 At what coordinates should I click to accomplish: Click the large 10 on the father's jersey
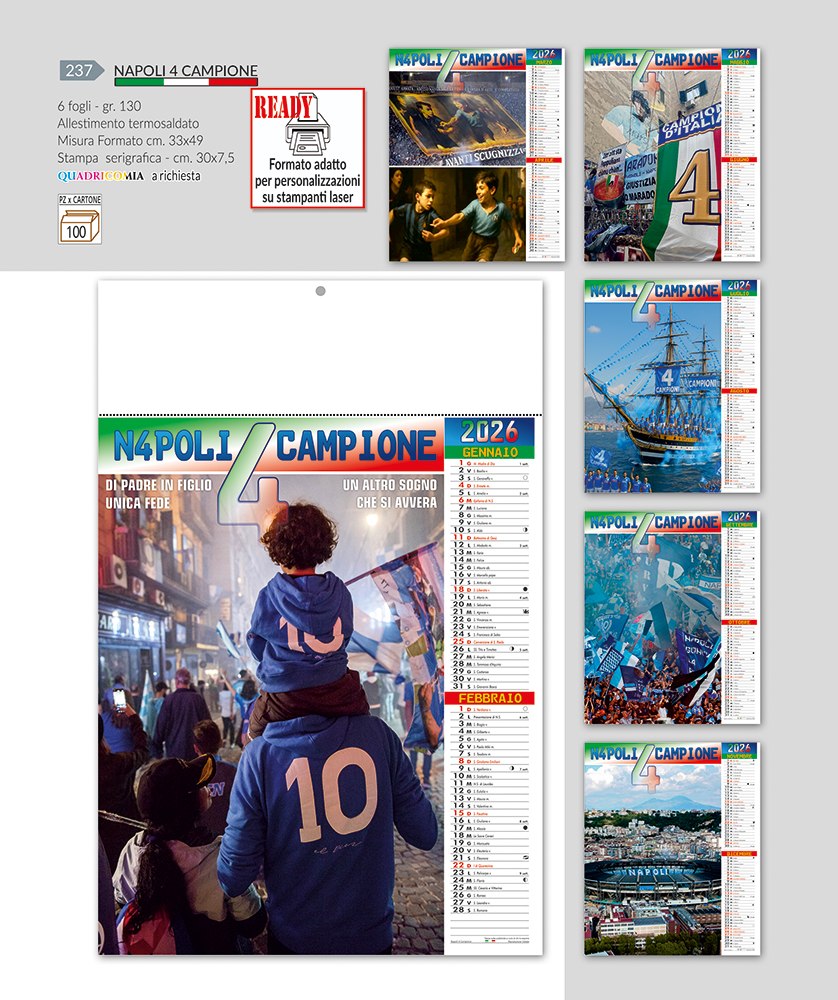click(x=331, y=793)
